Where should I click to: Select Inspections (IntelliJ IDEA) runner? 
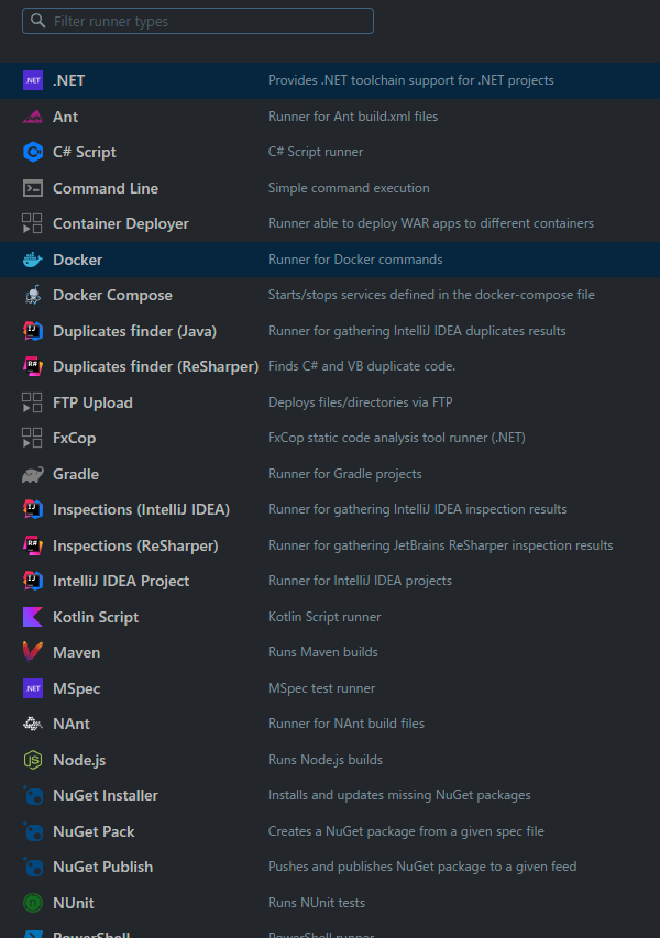(141, 510)
